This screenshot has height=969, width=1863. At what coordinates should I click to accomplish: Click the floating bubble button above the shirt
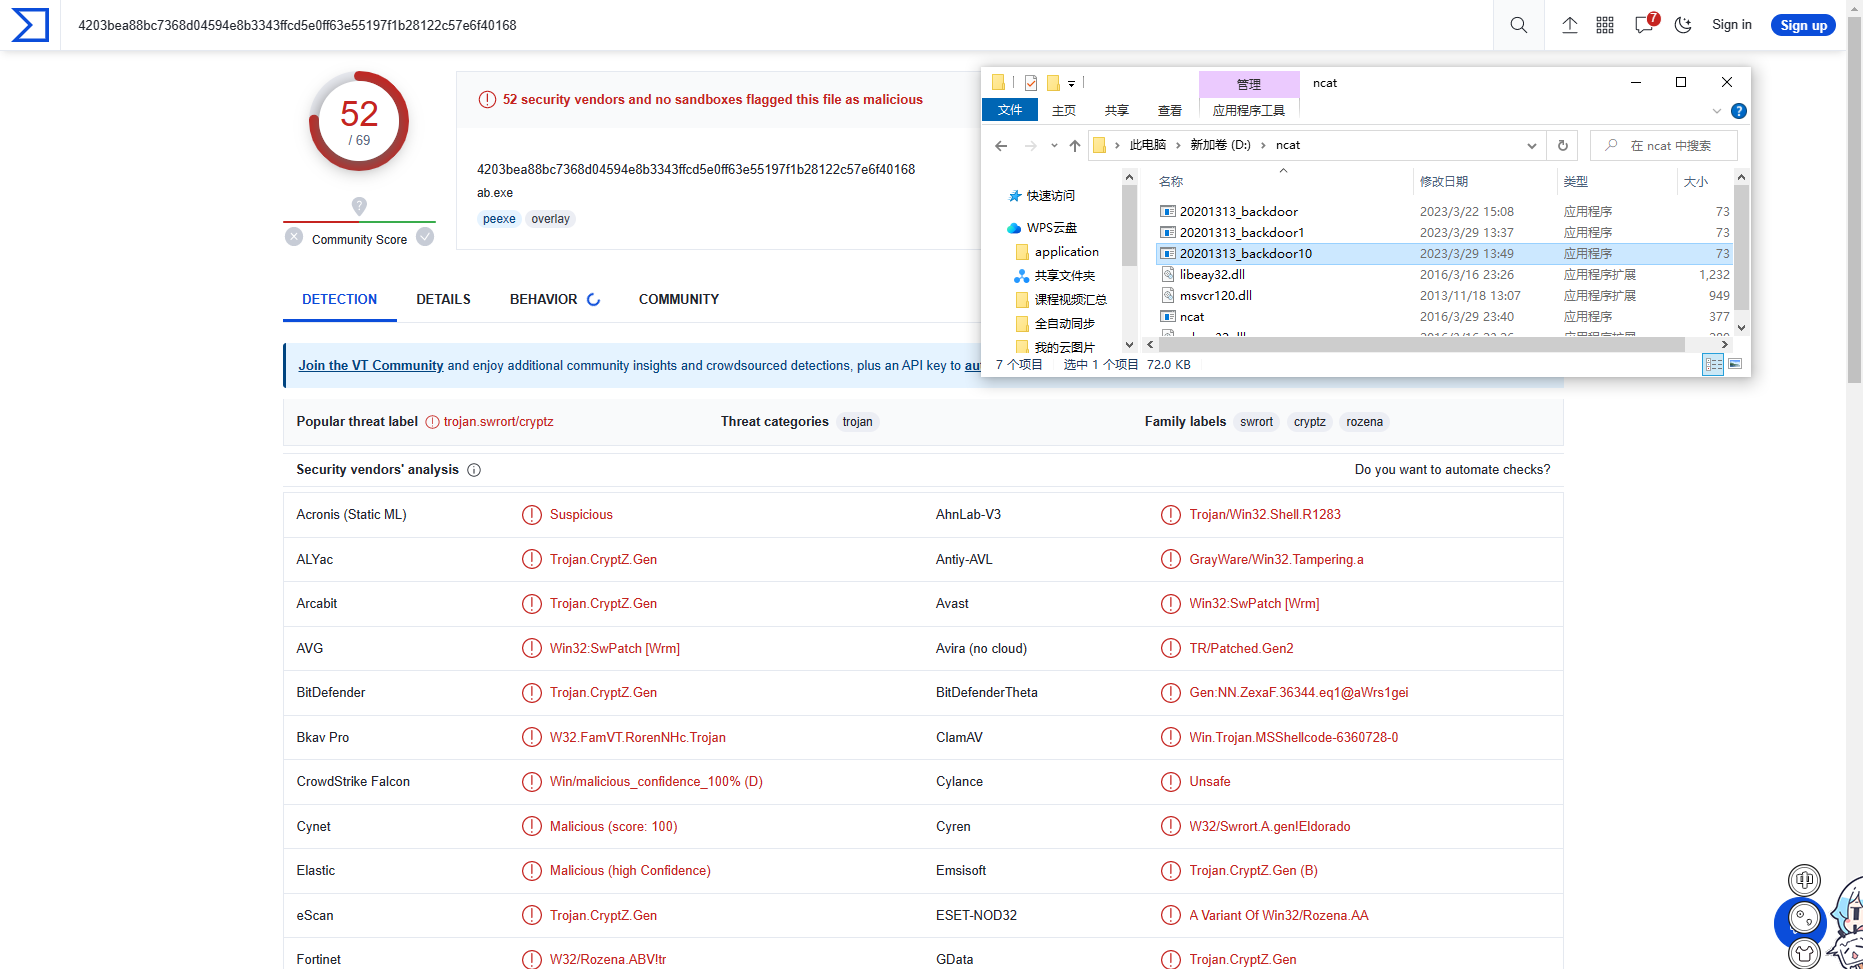[x=1805, y=918]
